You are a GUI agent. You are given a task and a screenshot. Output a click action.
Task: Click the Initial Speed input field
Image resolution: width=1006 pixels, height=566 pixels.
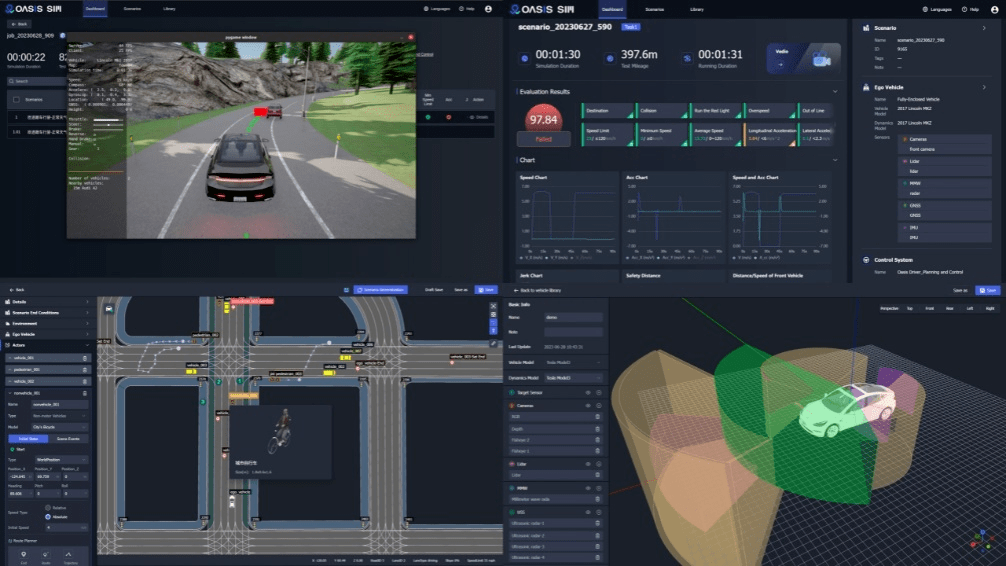(66, 527)
